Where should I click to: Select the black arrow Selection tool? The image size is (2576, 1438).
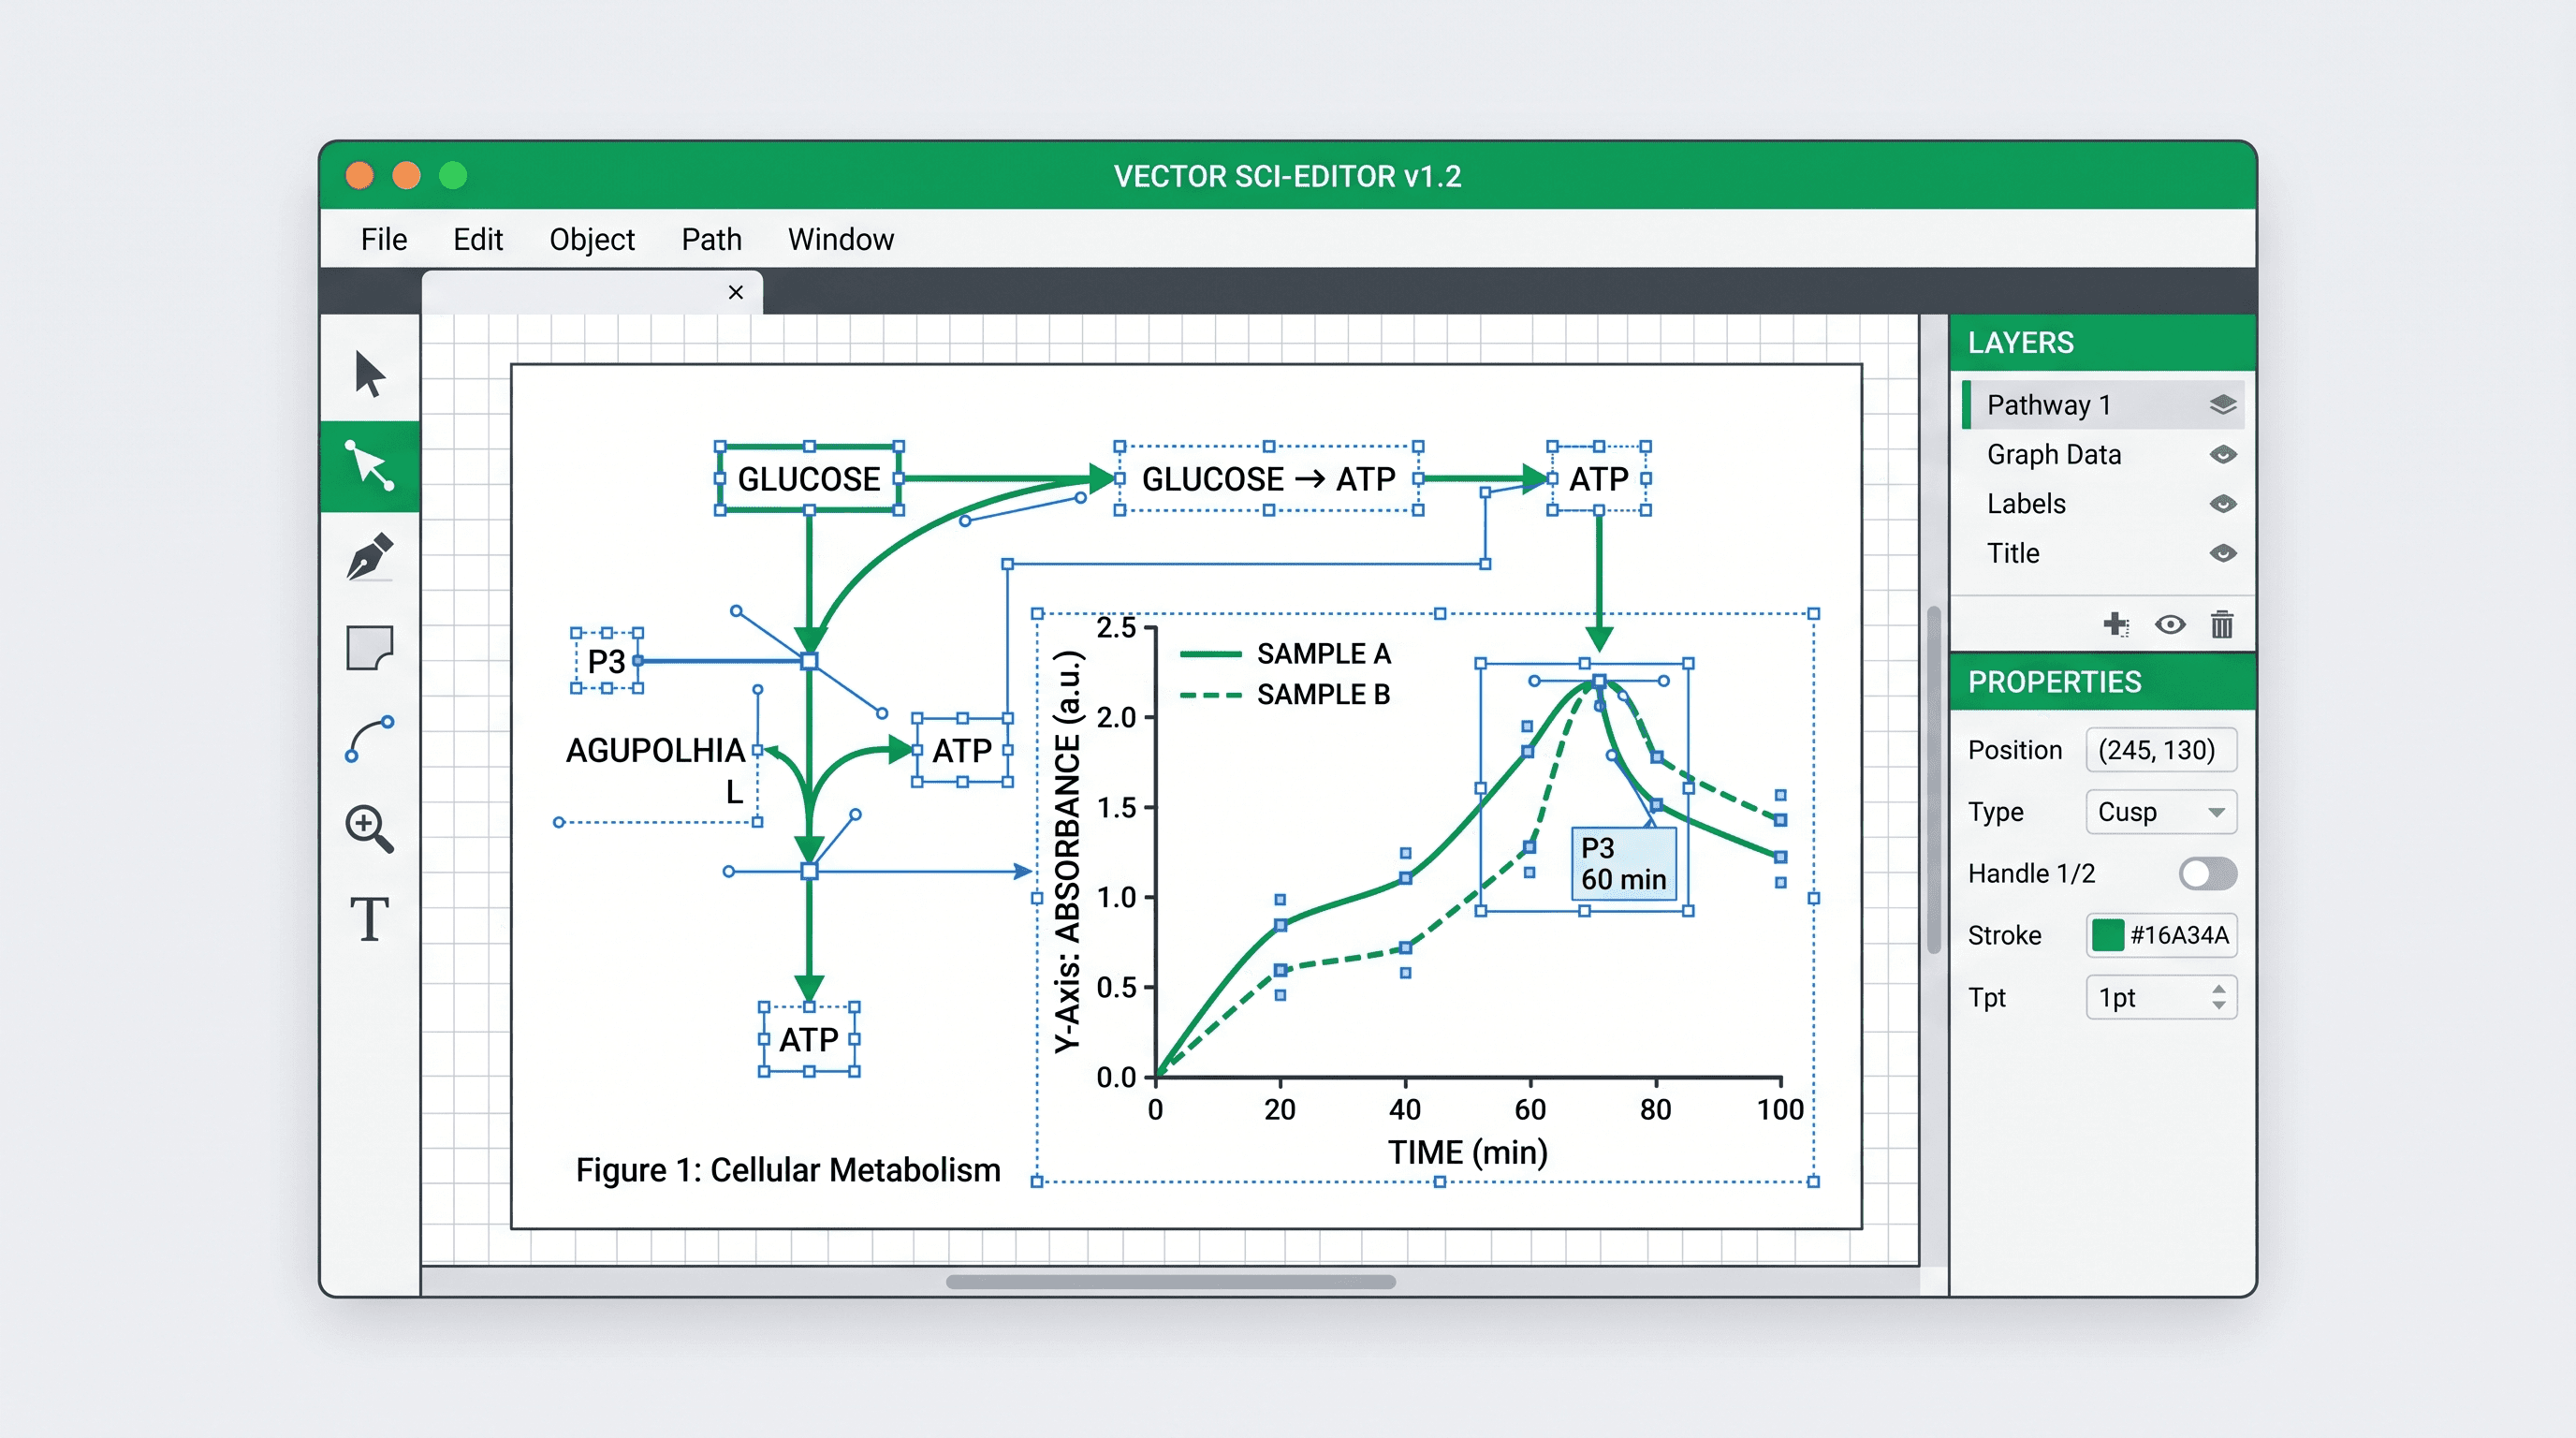pos(369,375)
